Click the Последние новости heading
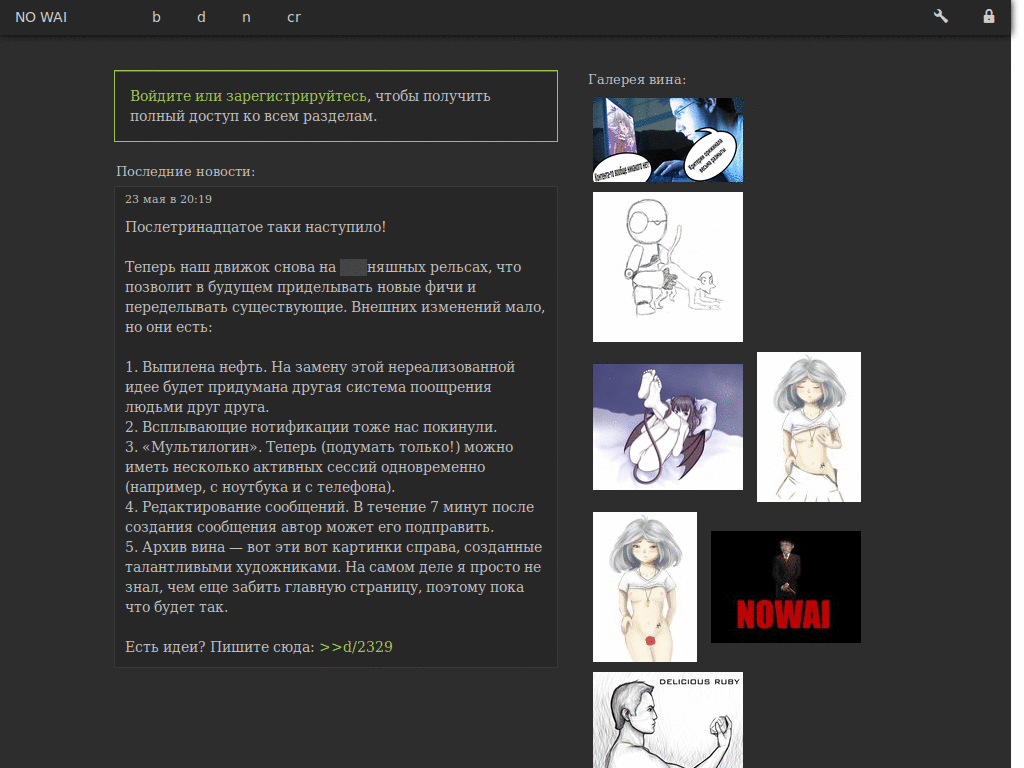This screenshot has height=768, width=1024. [185, 172]
